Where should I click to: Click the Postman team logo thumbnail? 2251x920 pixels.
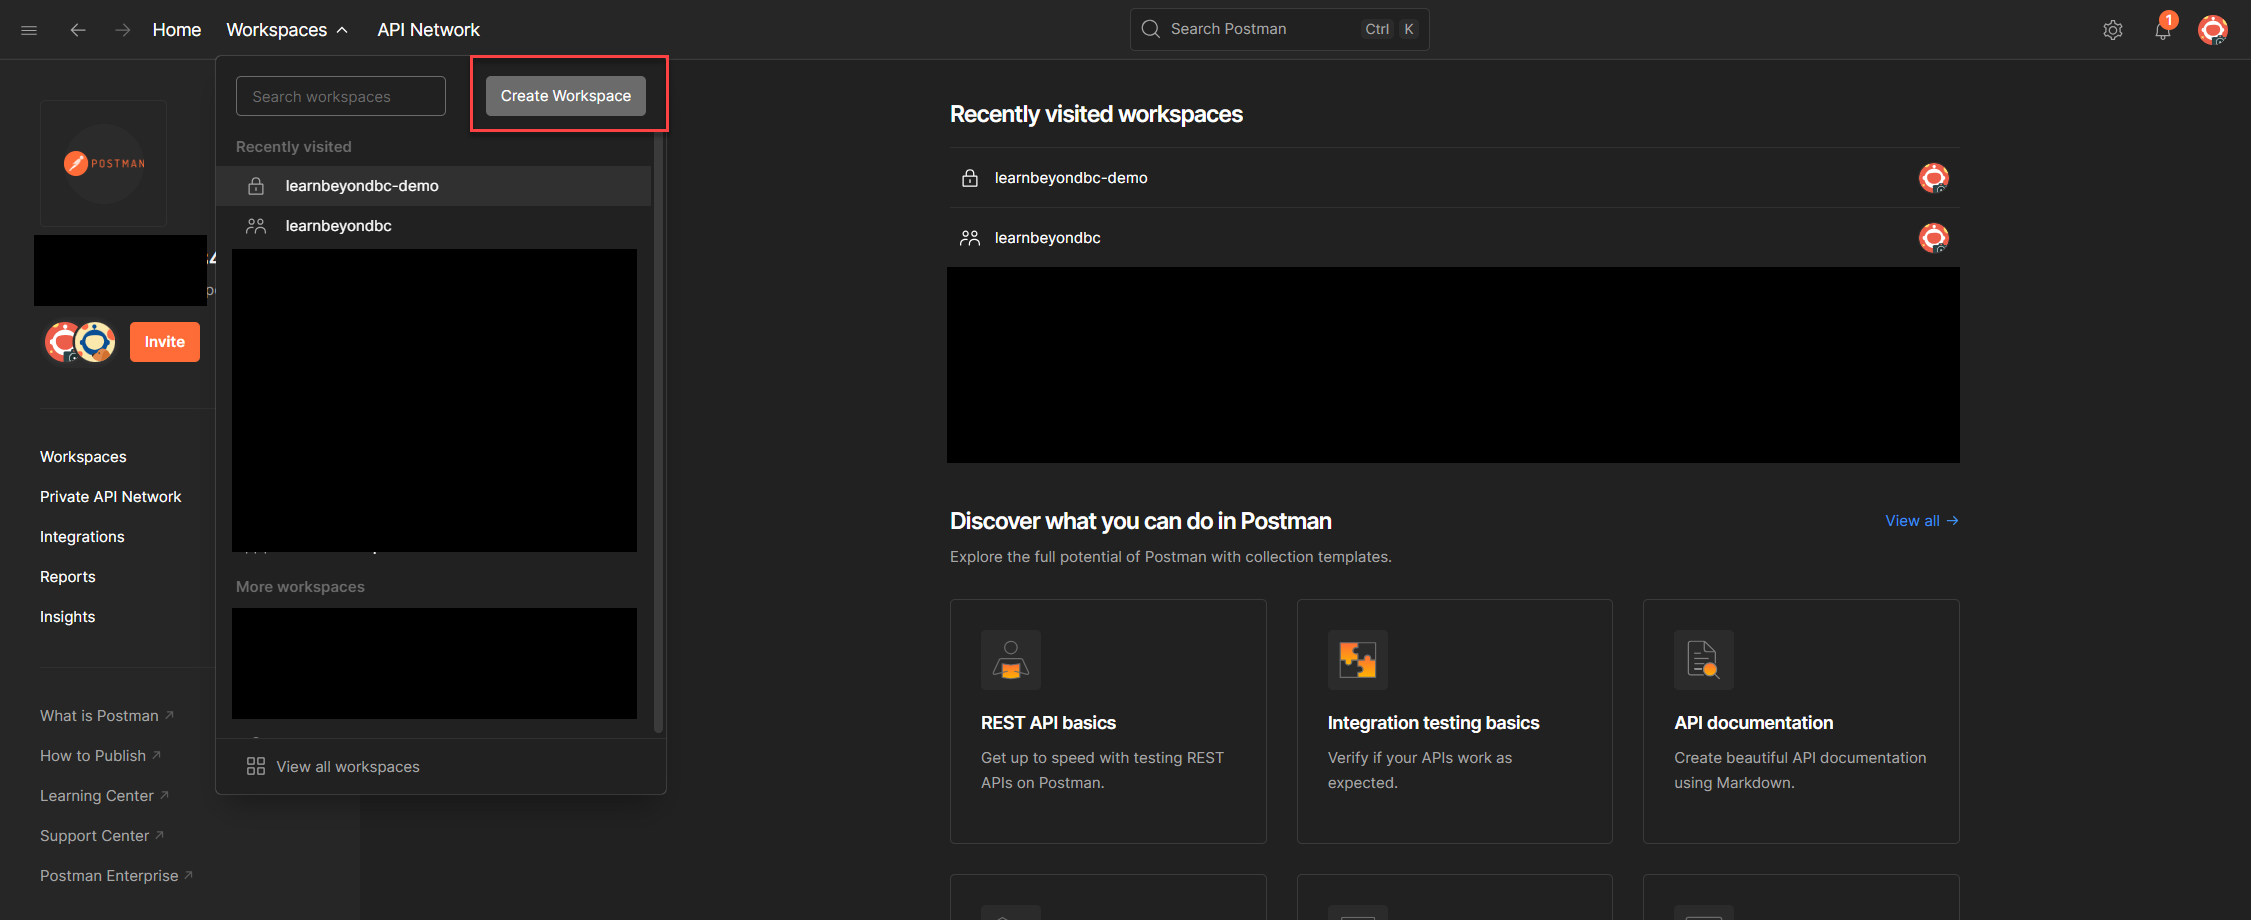[103, 163]
